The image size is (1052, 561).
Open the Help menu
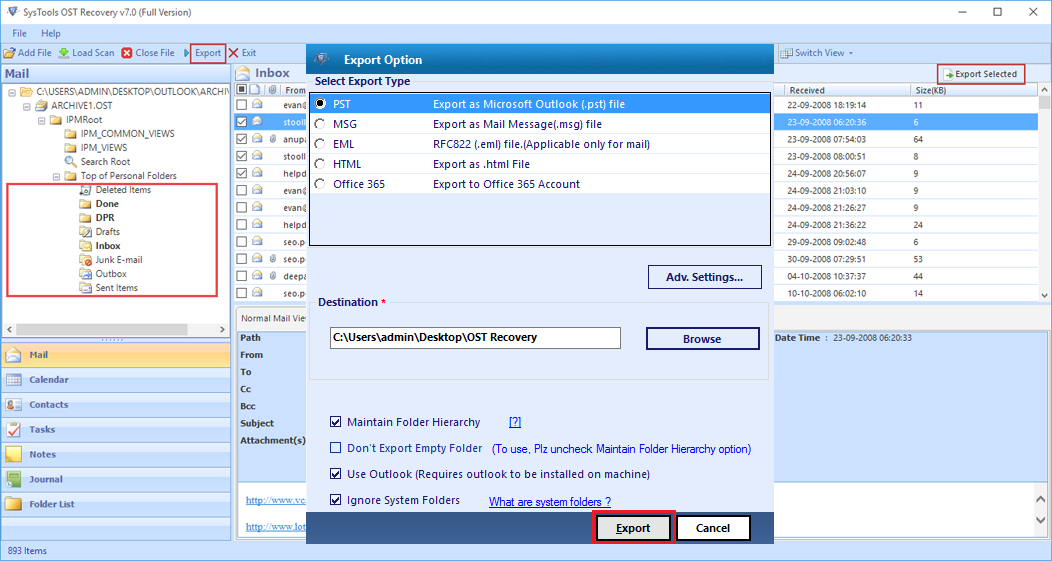tap(51, 33)
